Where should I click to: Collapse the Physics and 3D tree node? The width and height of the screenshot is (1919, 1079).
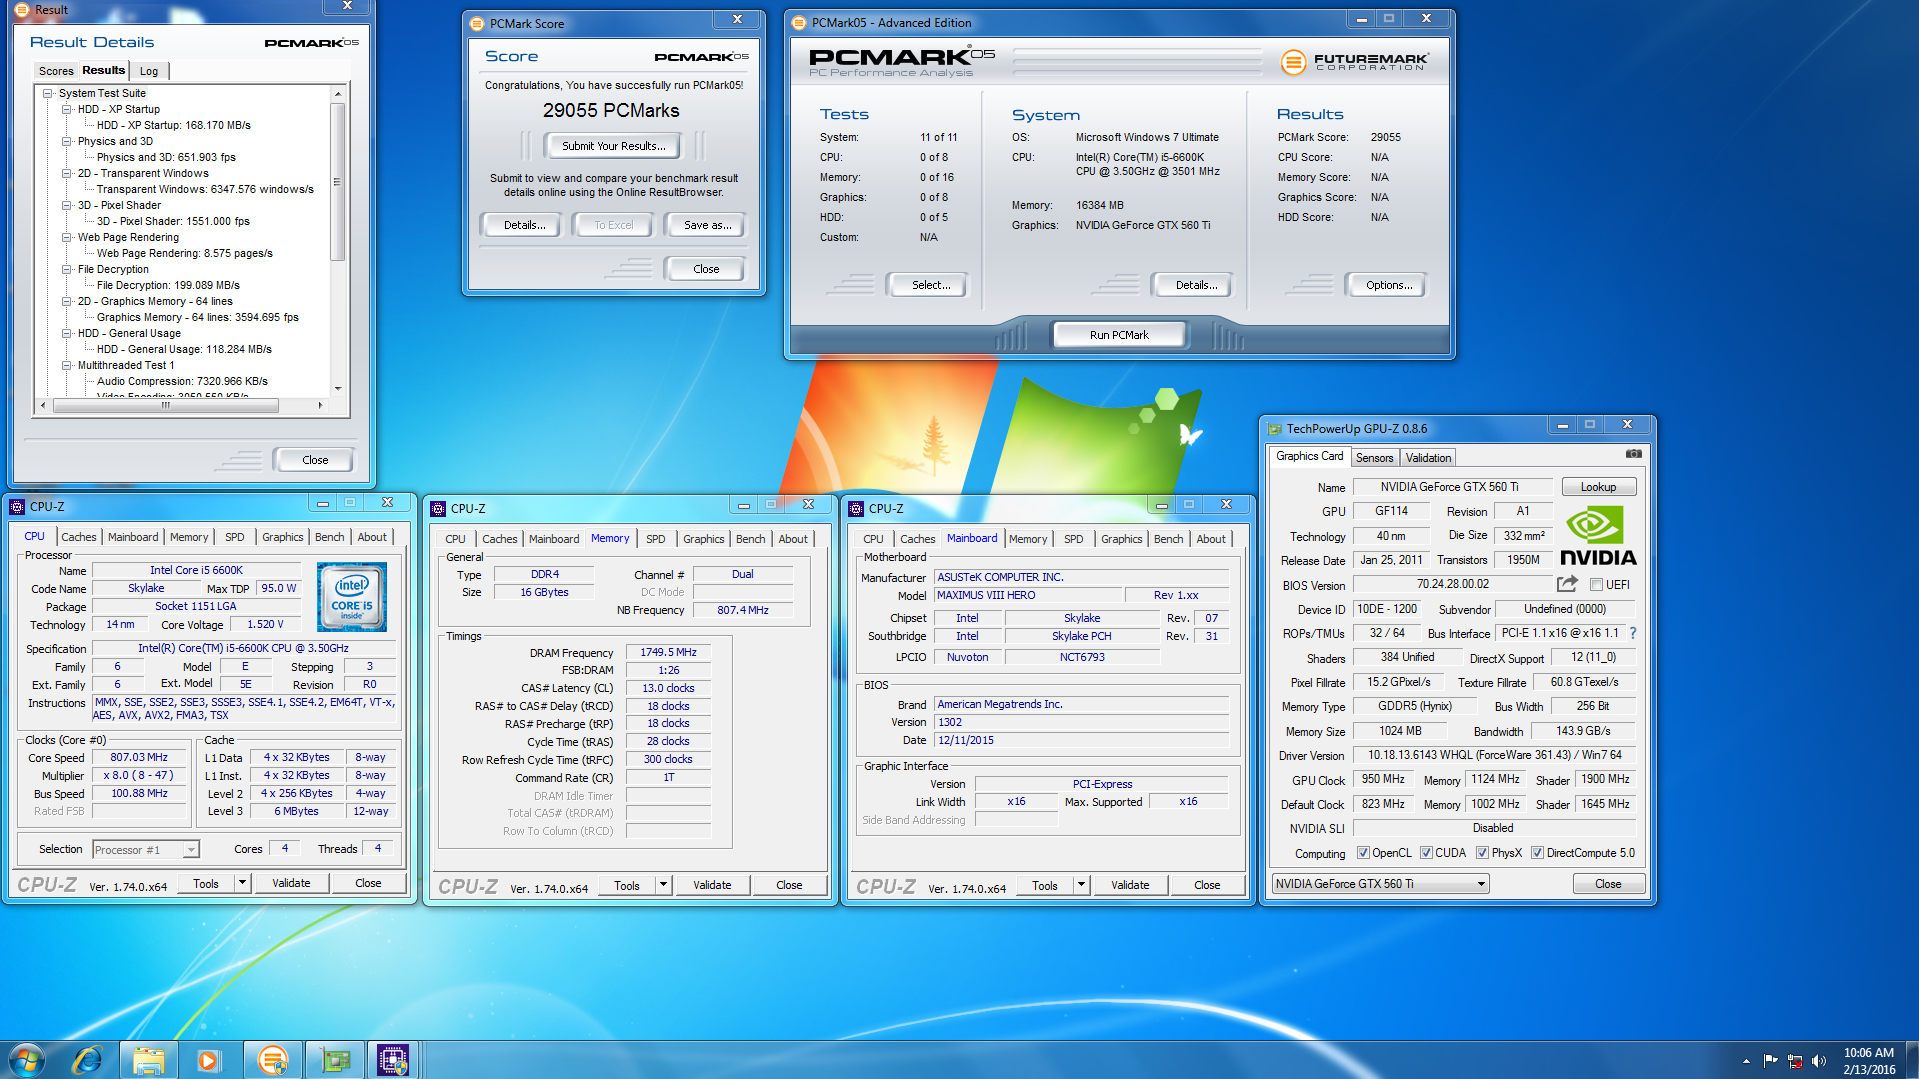point(66,141)
